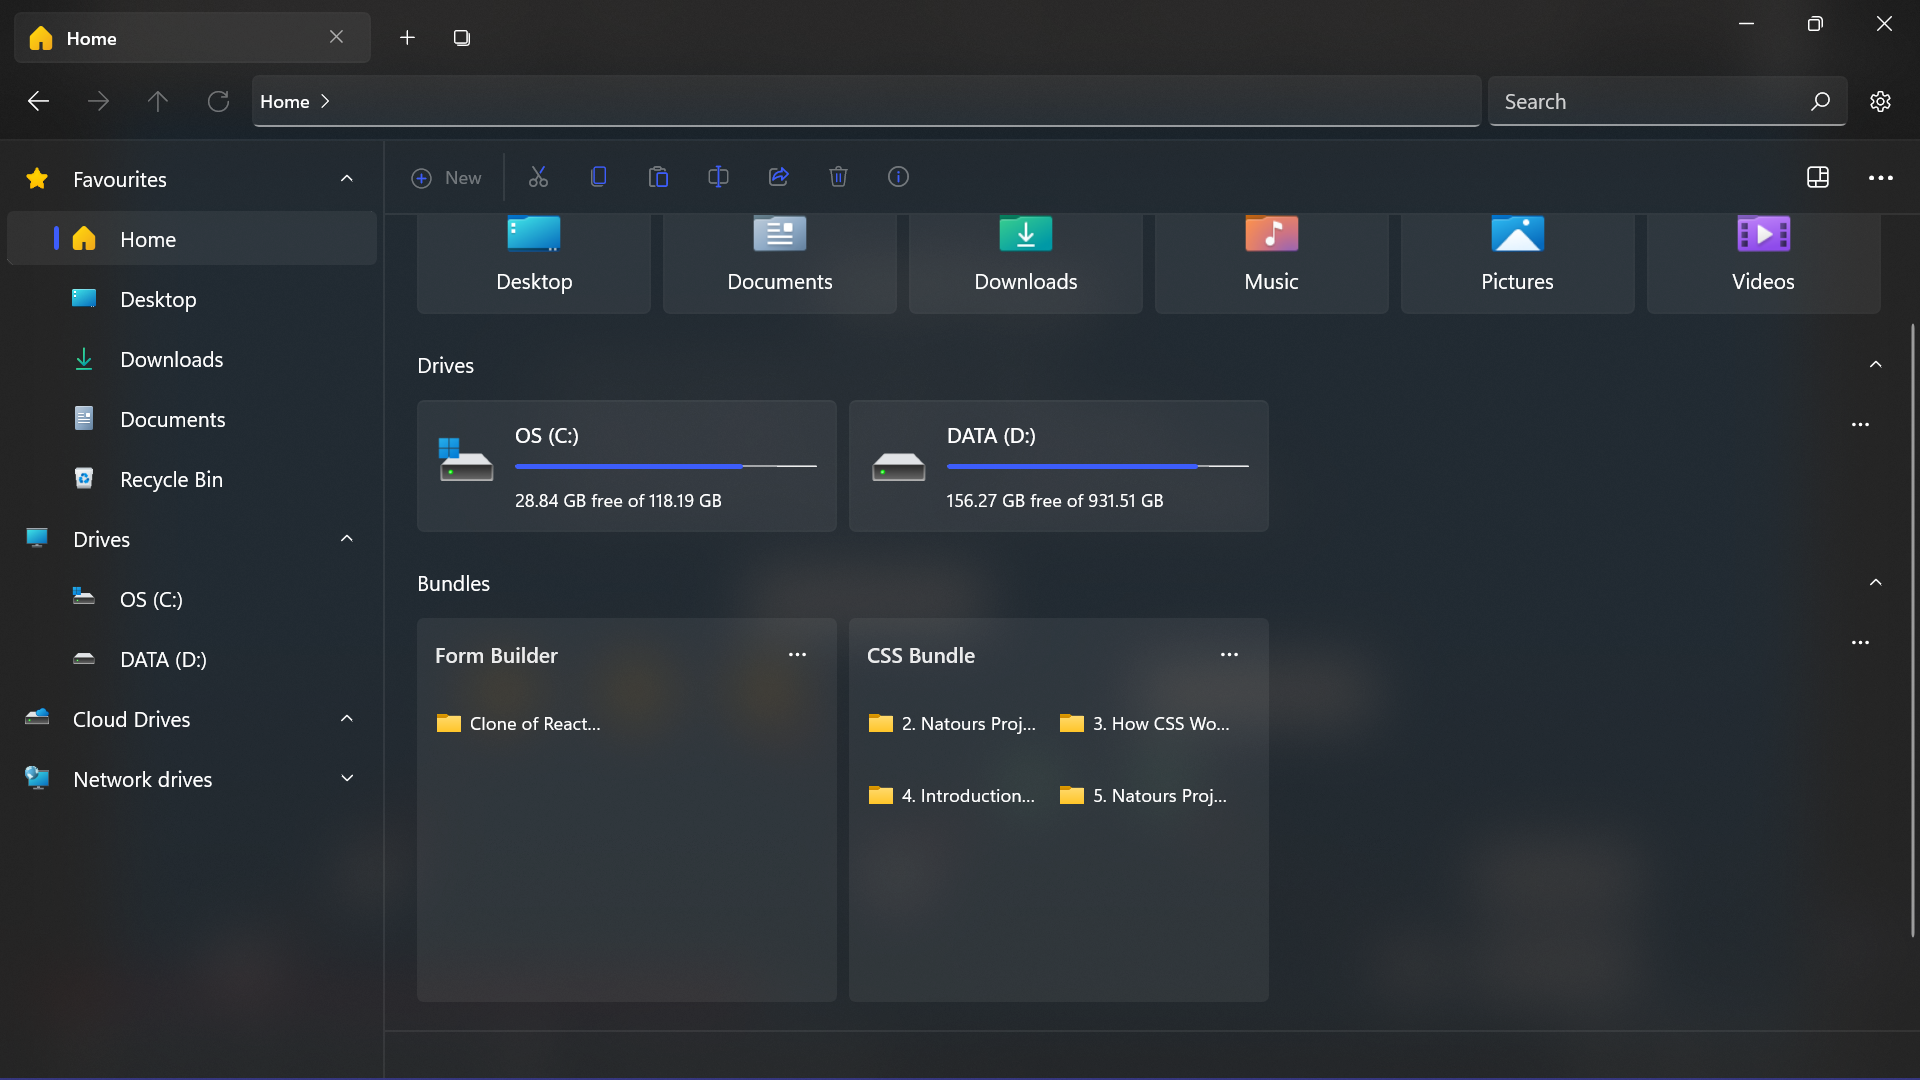The image size is (1920, 1080).
Task: Open the CSS Bundle options menu
Action: (x=1229, y=655)
